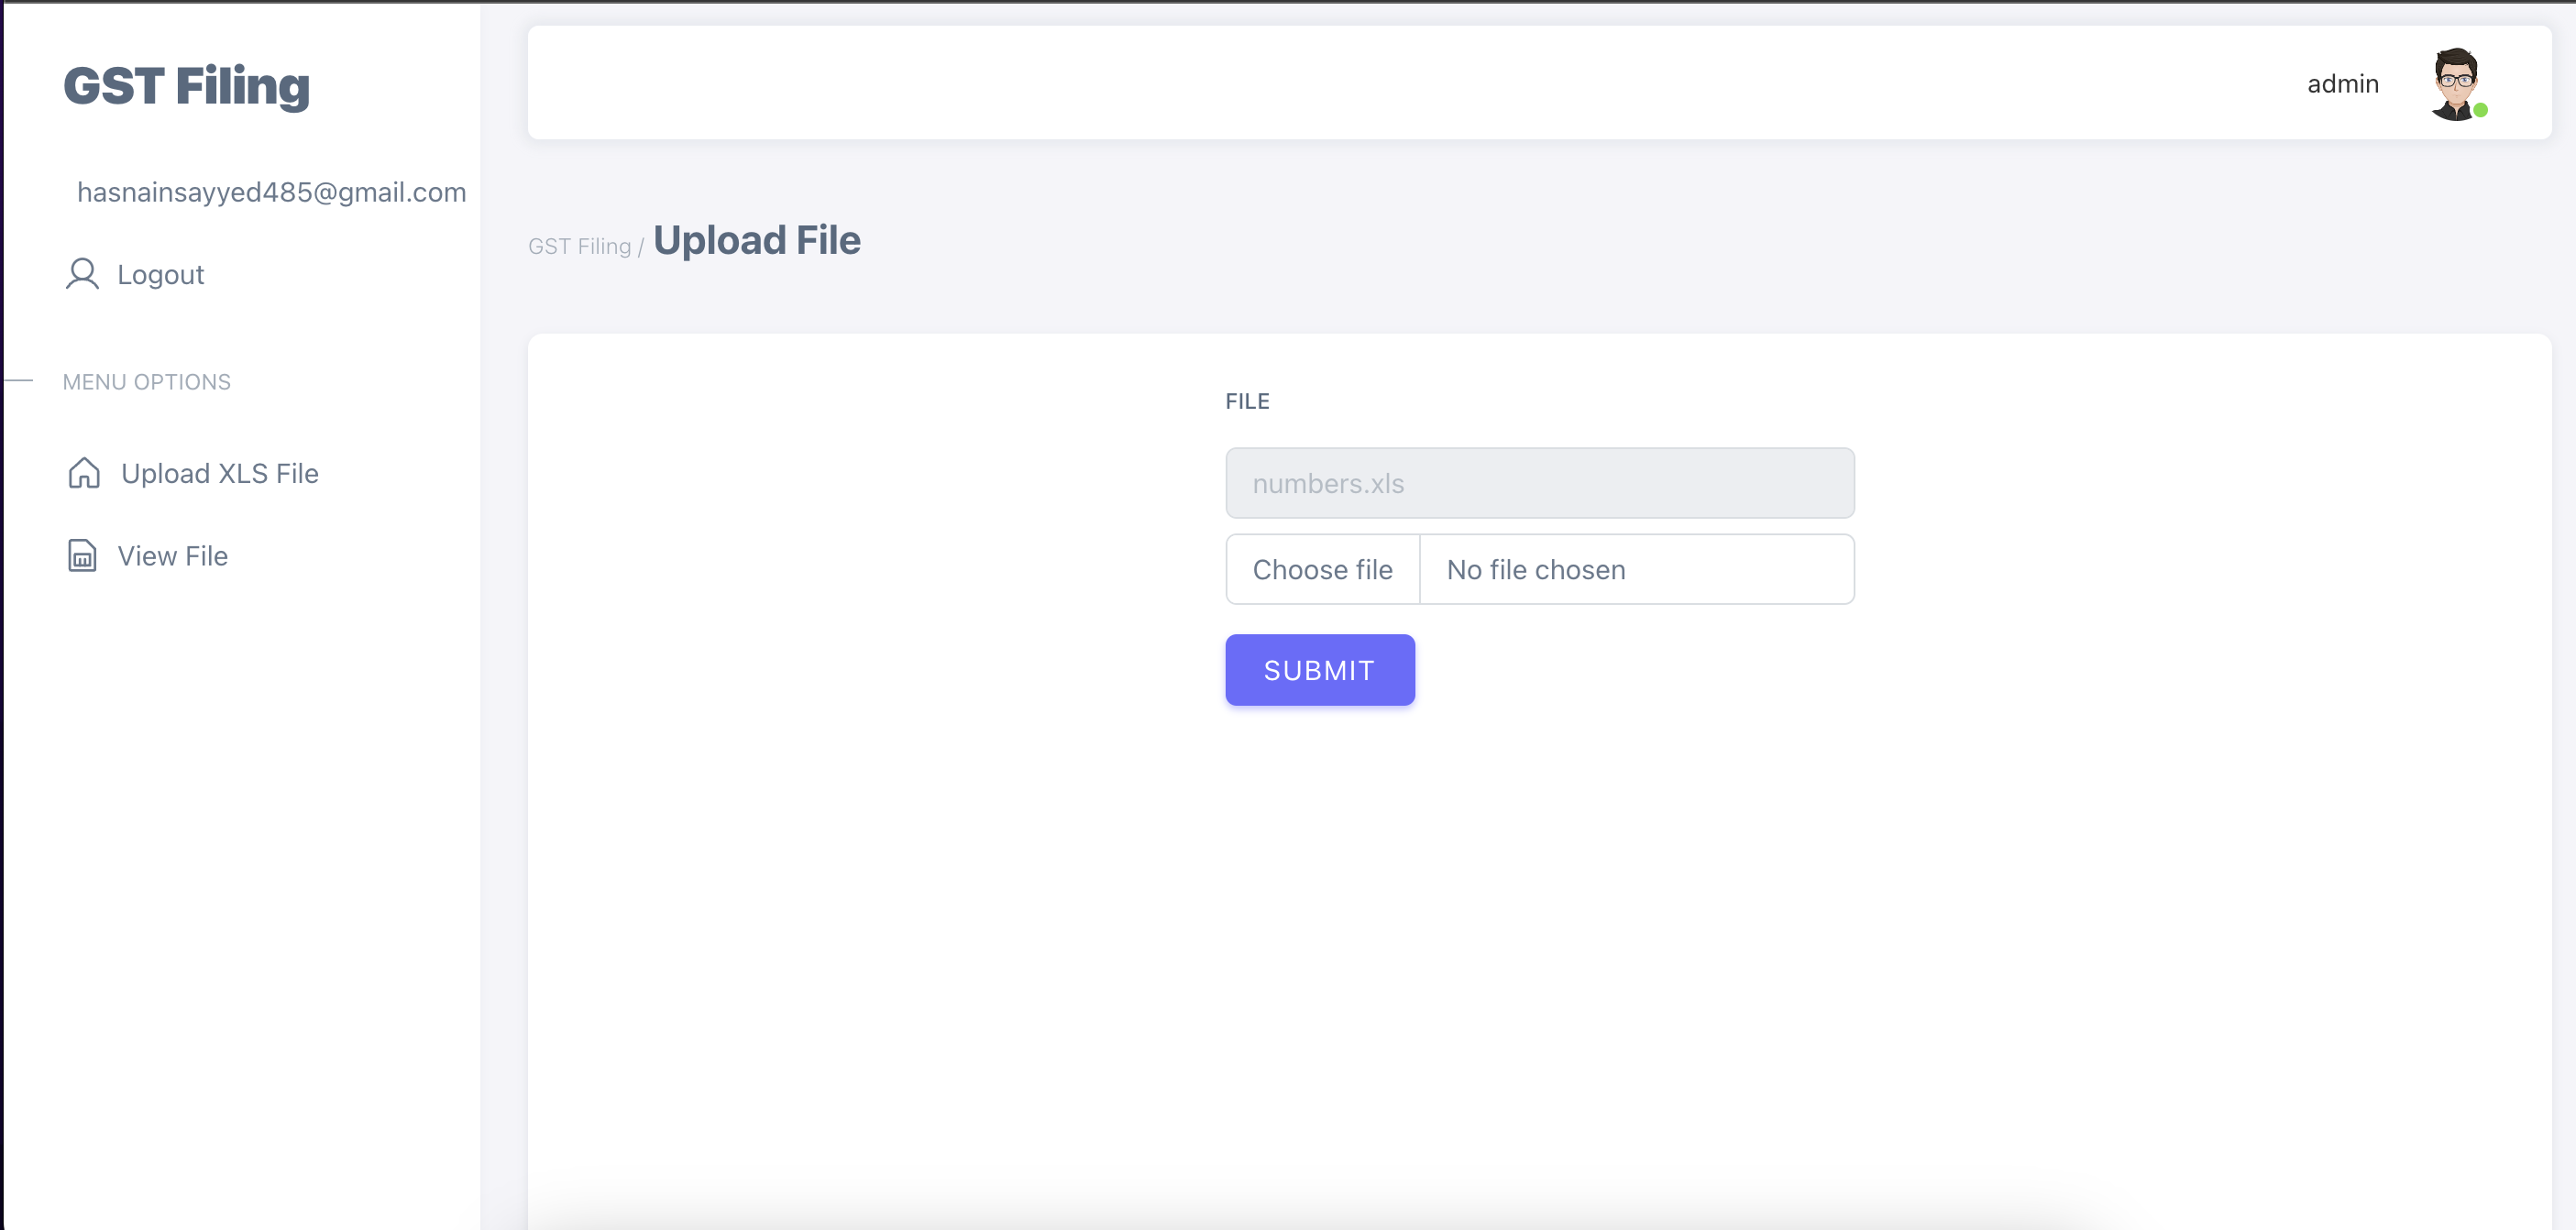Click the GST Filing logo title

[x=187, y=86]
